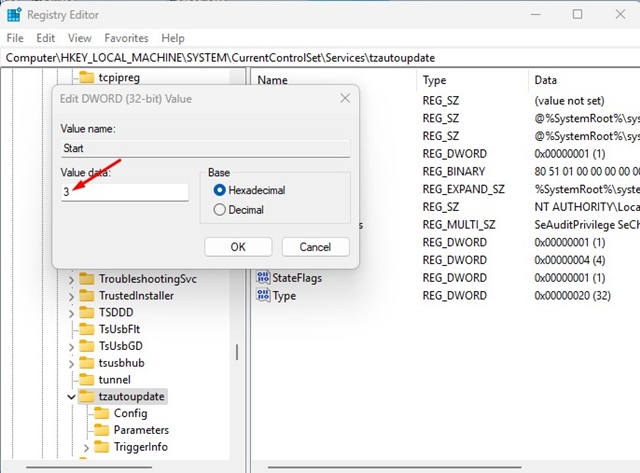Click the REG_MULTI_SZ type cell
The width and height of the screenshot is (640, 473).
click(x=459, y=224)
